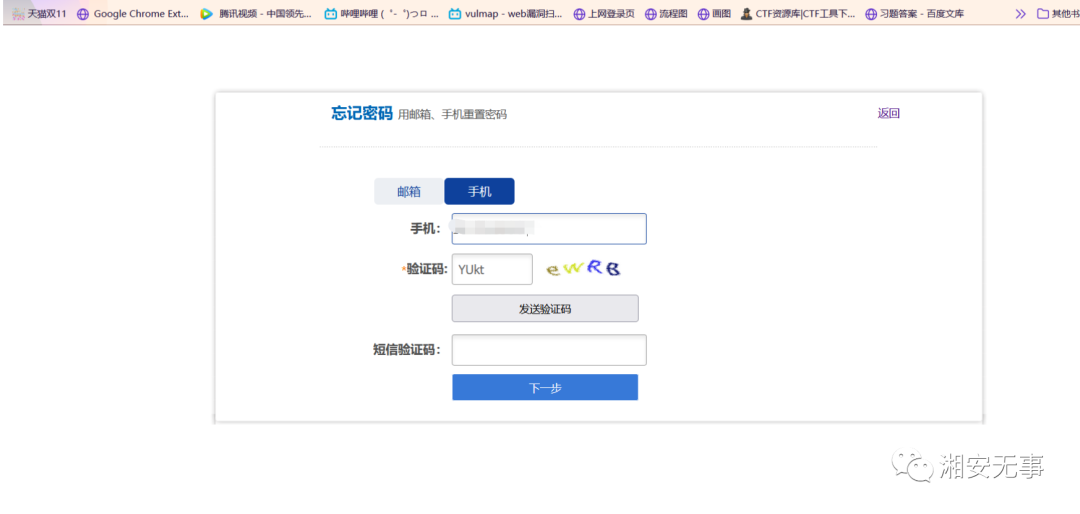Click the CTF资源库 hacker icon

pos(747,13)
